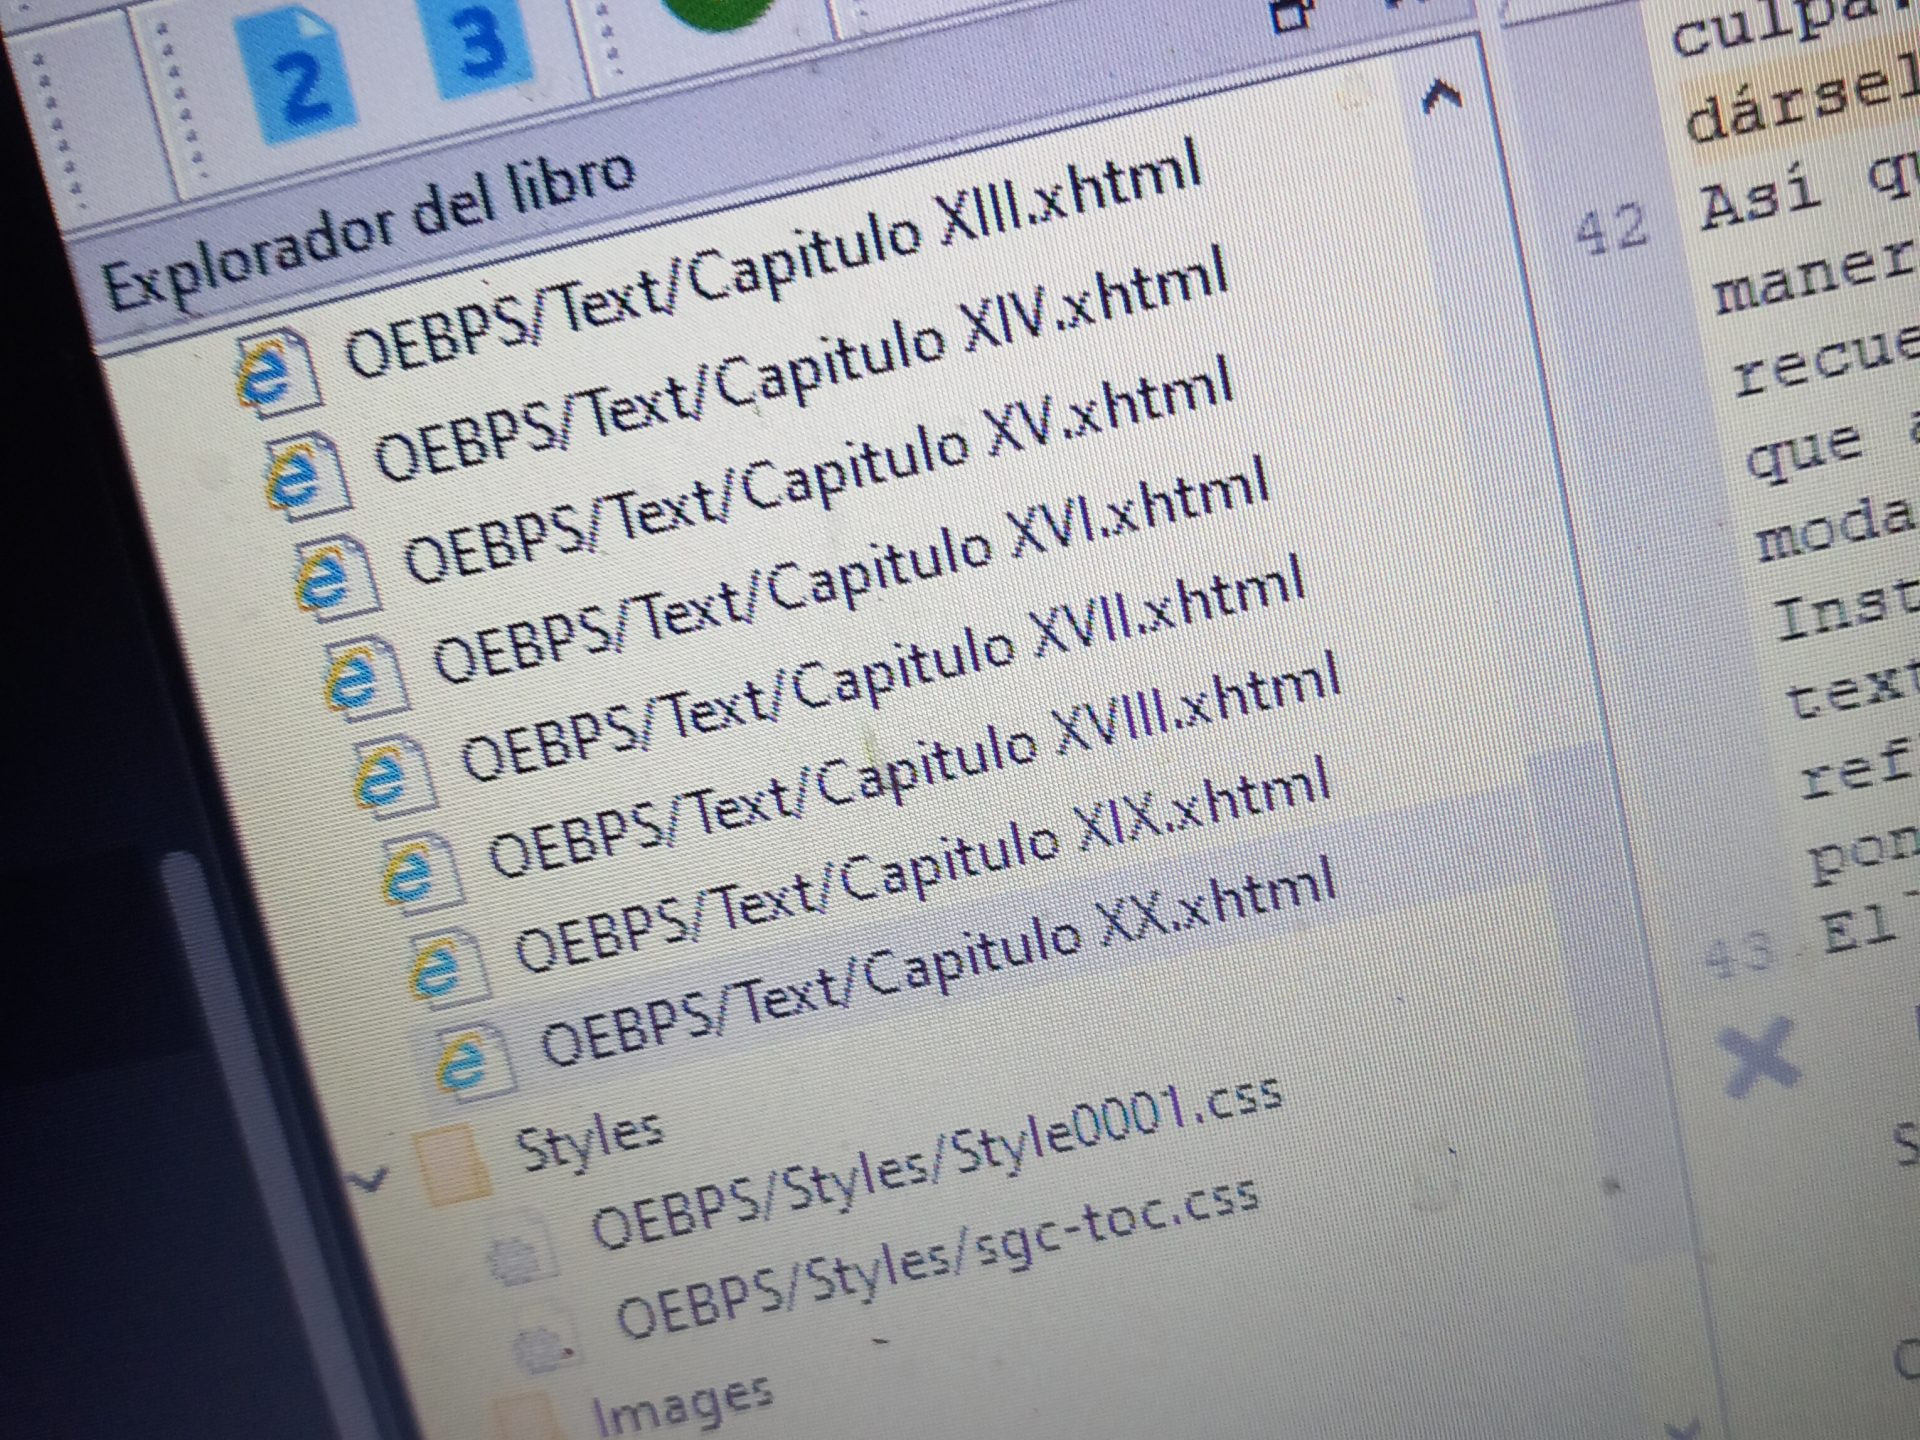Collapse the Styles folder chevron
The image size is (1920, 1440).
click(369, 1180)
